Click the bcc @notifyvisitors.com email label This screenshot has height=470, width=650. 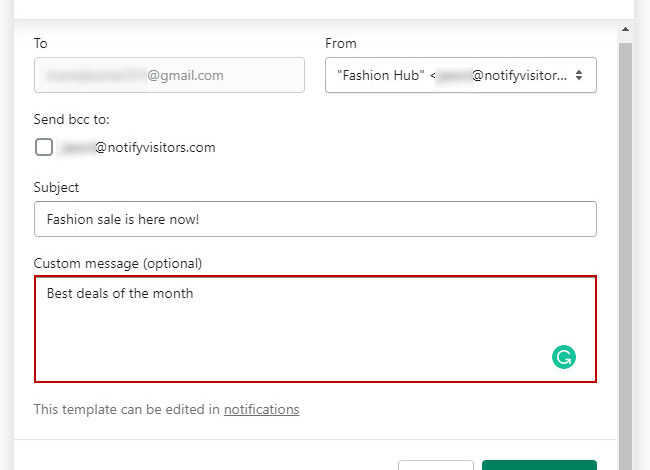(138, 148)
